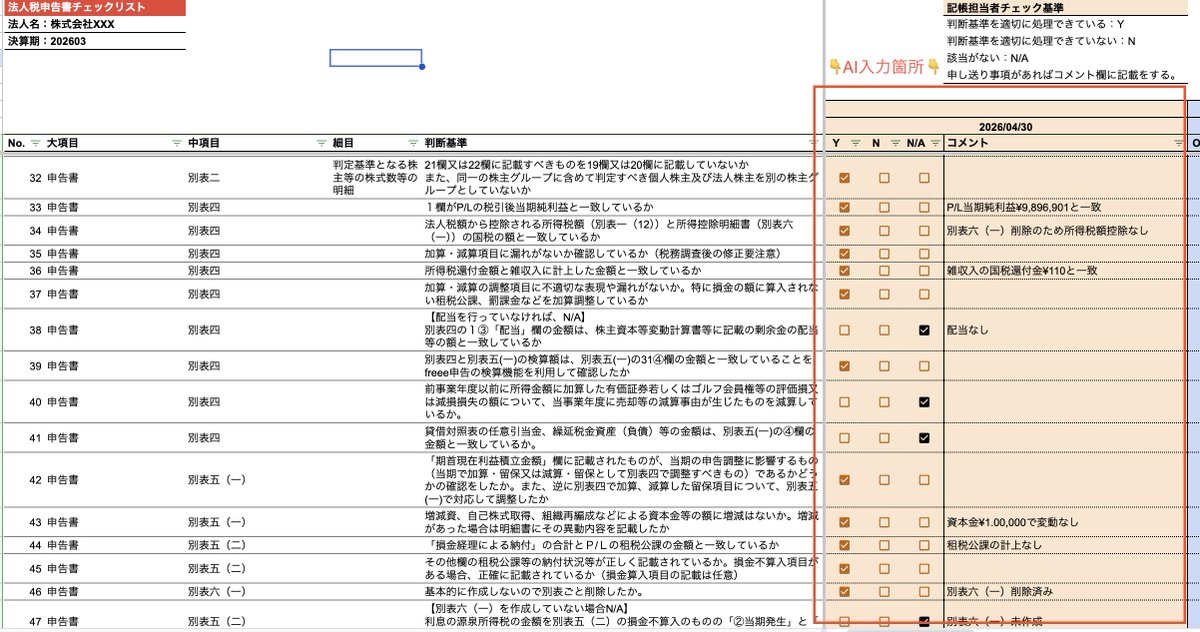Check the N checkbox for row 36
This screenshot has width=1200, height=632.
click(884, 271)
